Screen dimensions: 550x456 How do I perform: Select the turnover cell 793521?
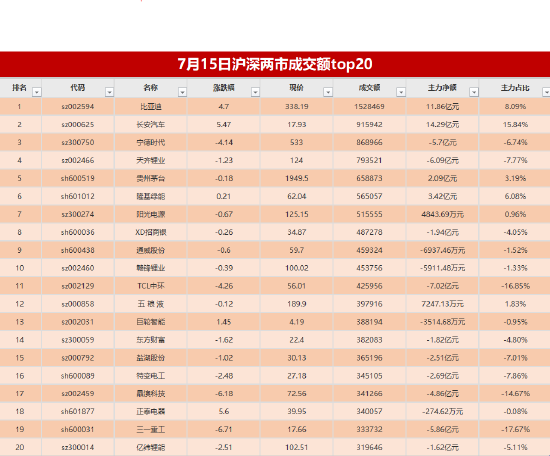click(x=369, y=160)
